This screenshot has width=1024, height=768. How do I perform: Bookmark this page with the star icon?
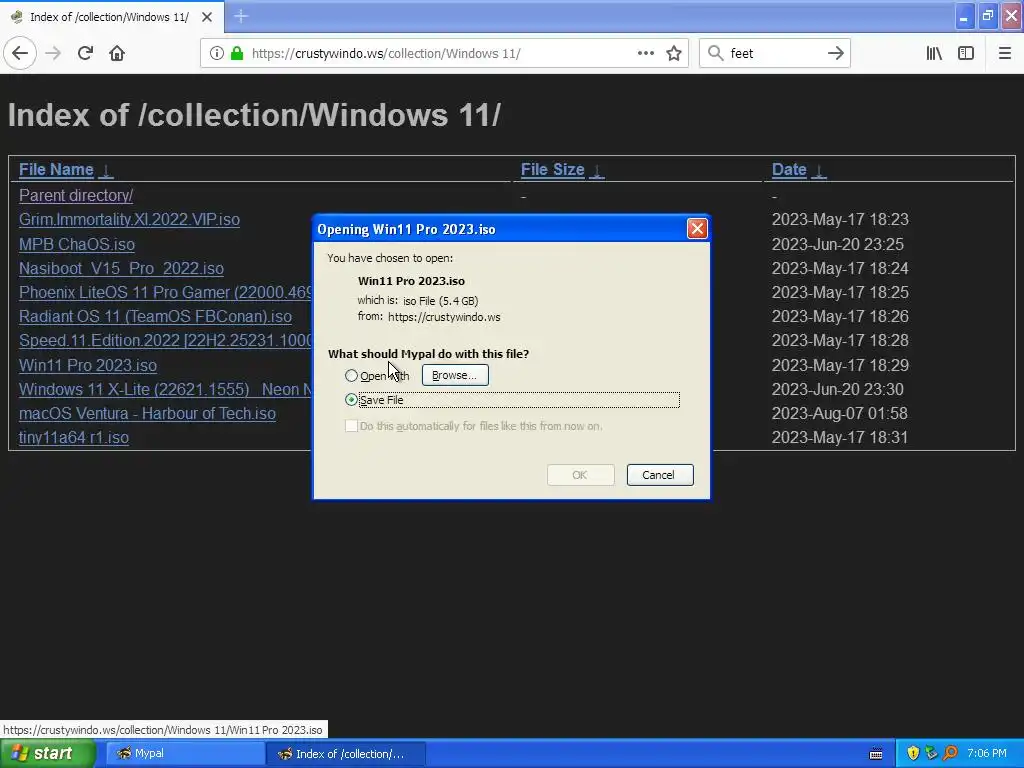point(674,54)
